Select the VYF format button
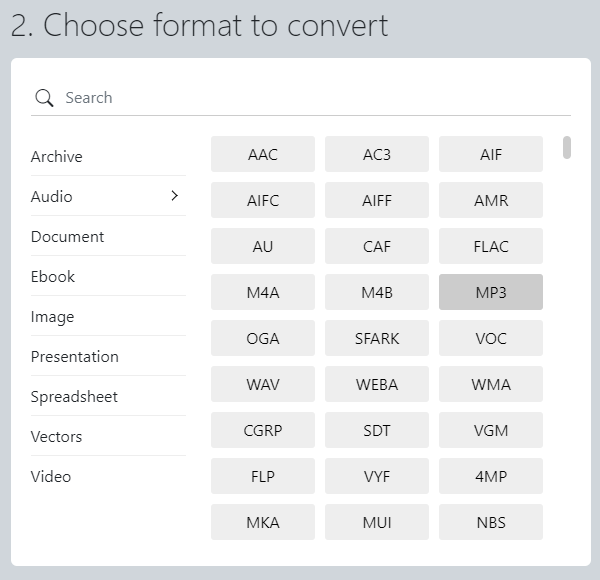The width and height of the screenshot is (600, 580). click(x=377, y=476)
